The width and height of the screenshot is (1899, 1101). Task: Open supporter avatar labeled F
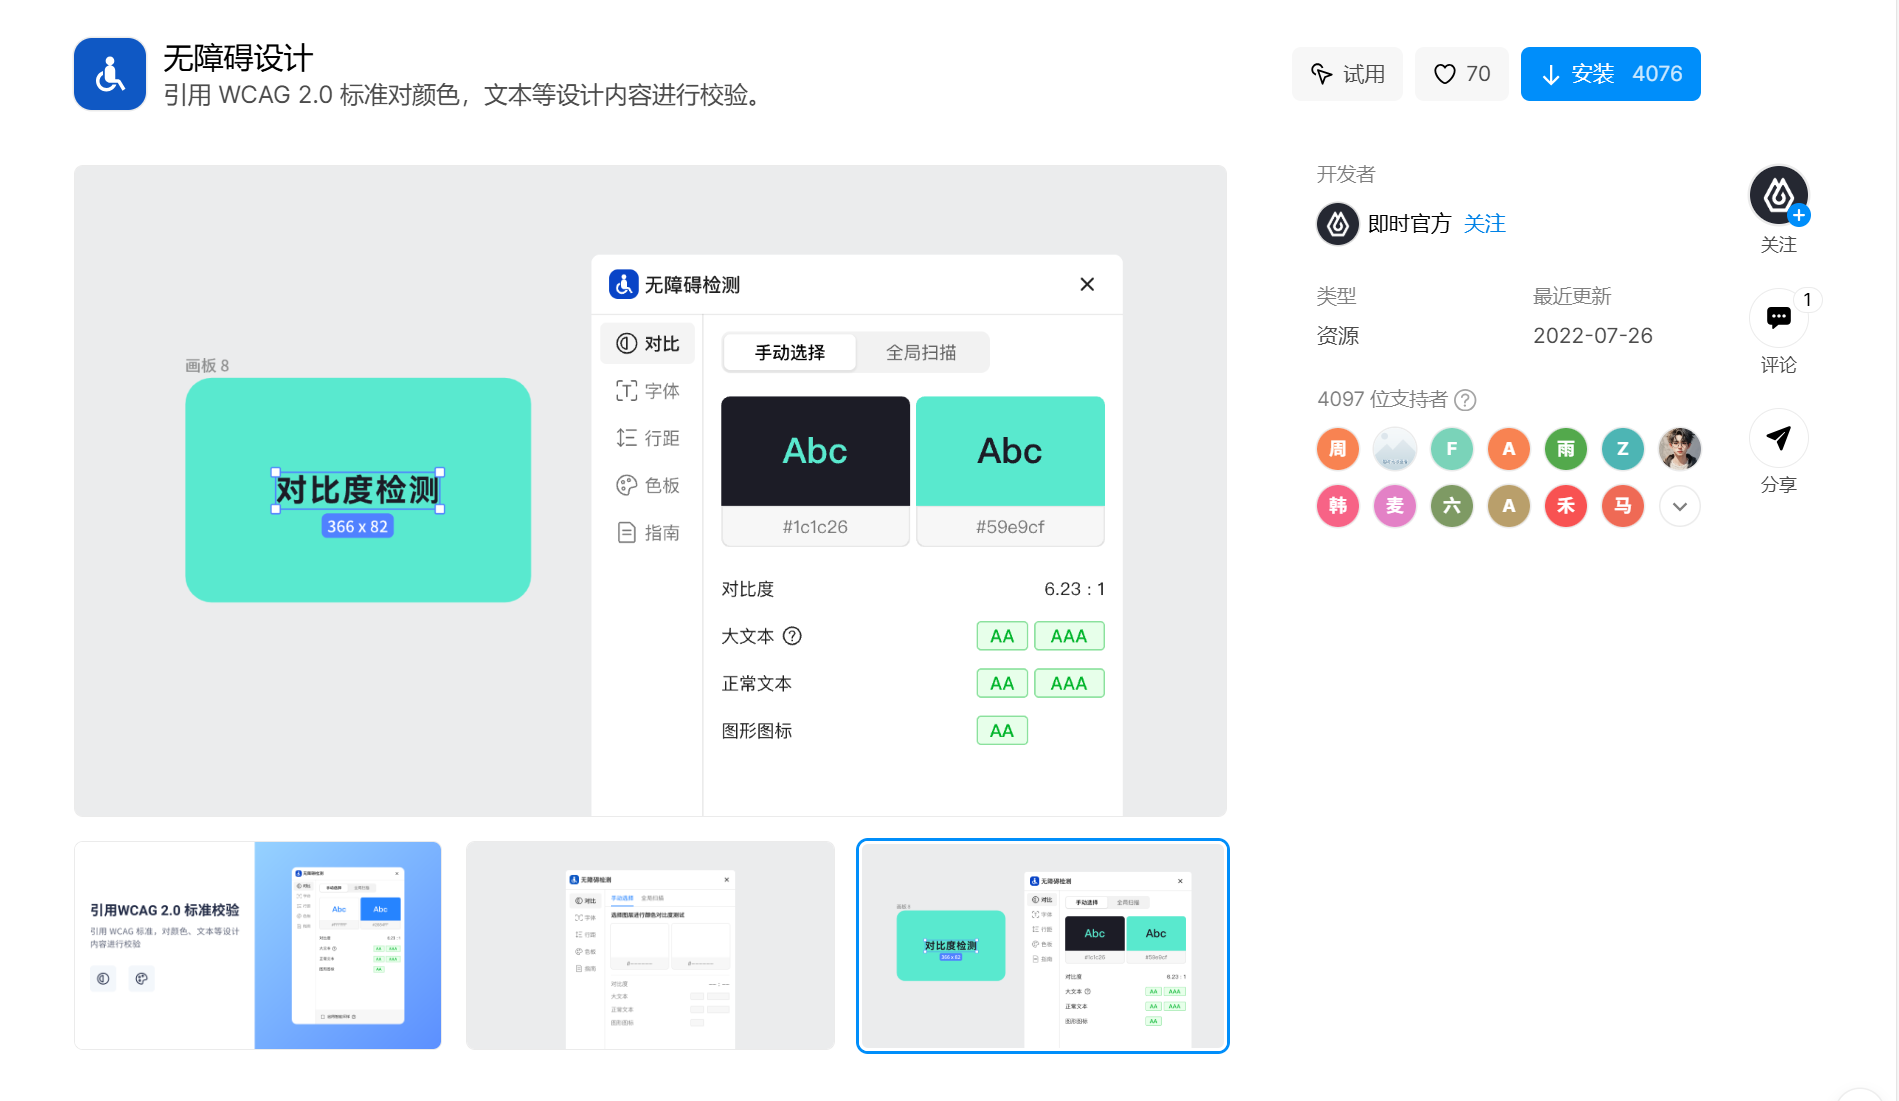coord(1452,449)
